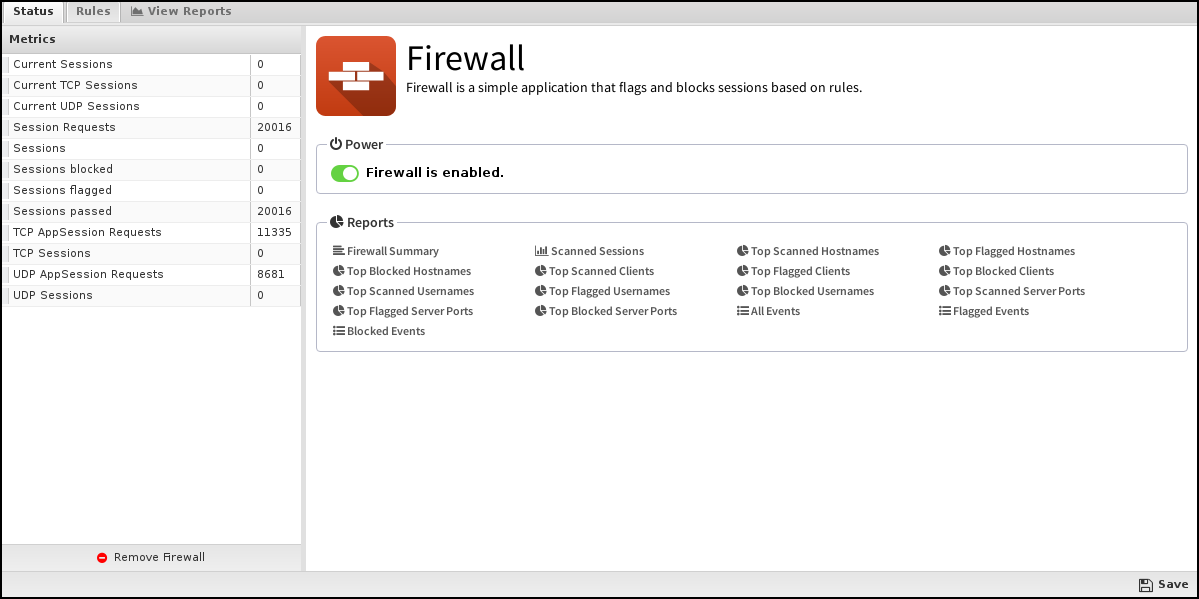The width and height of the screenshot is (1199, 599).
Task: View the Blocked Events report
Action: point(384,331)
